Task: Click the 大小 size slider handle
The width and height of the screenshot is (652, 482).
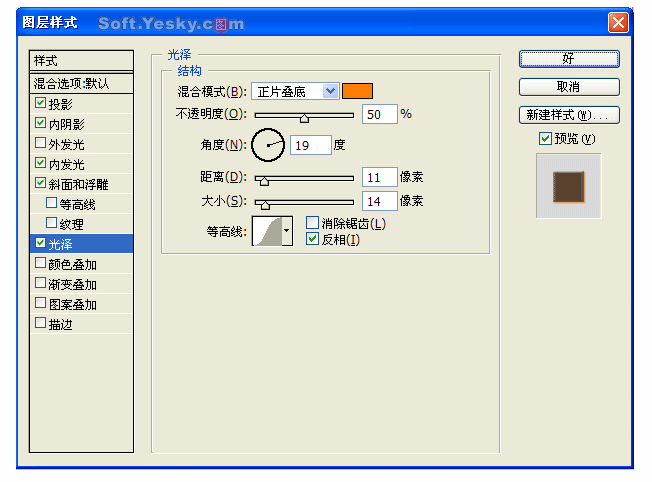Action: [x=265, y=205]
